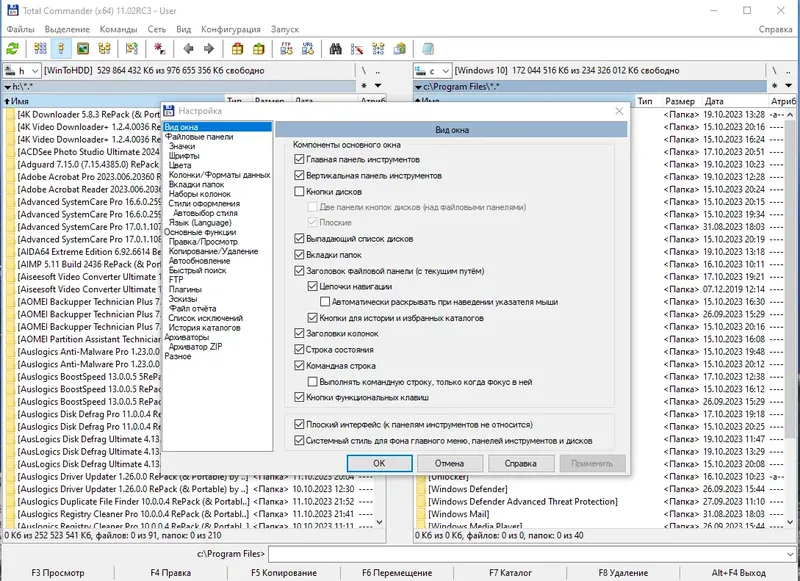Open the synchronize directories icon

coord(378,49)
